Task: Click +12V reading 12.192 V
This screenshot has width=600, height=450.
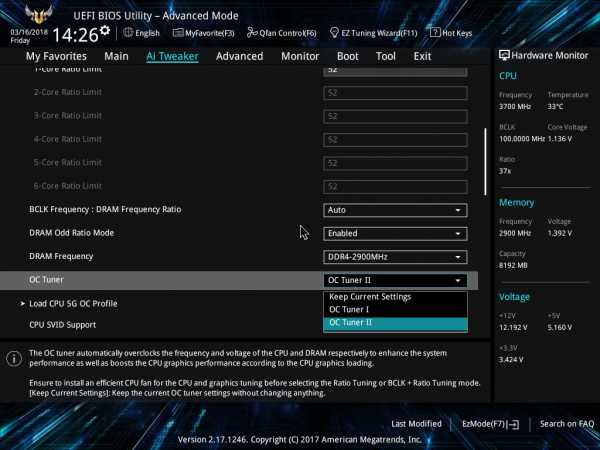Action: coord(513,328)
